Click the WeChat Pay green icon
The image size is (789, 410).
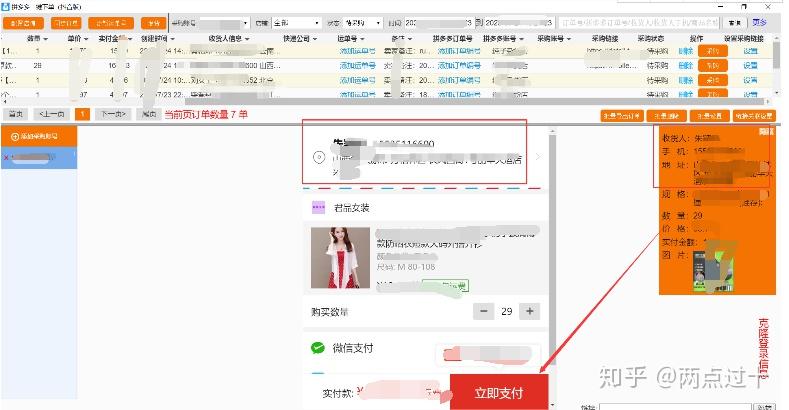[318, 348]
